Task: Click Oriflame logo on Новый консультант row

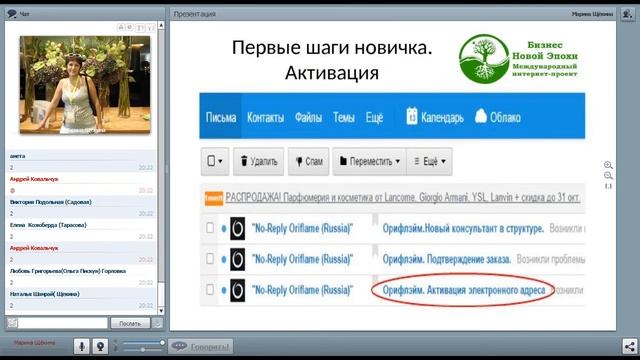Action: 238,228
